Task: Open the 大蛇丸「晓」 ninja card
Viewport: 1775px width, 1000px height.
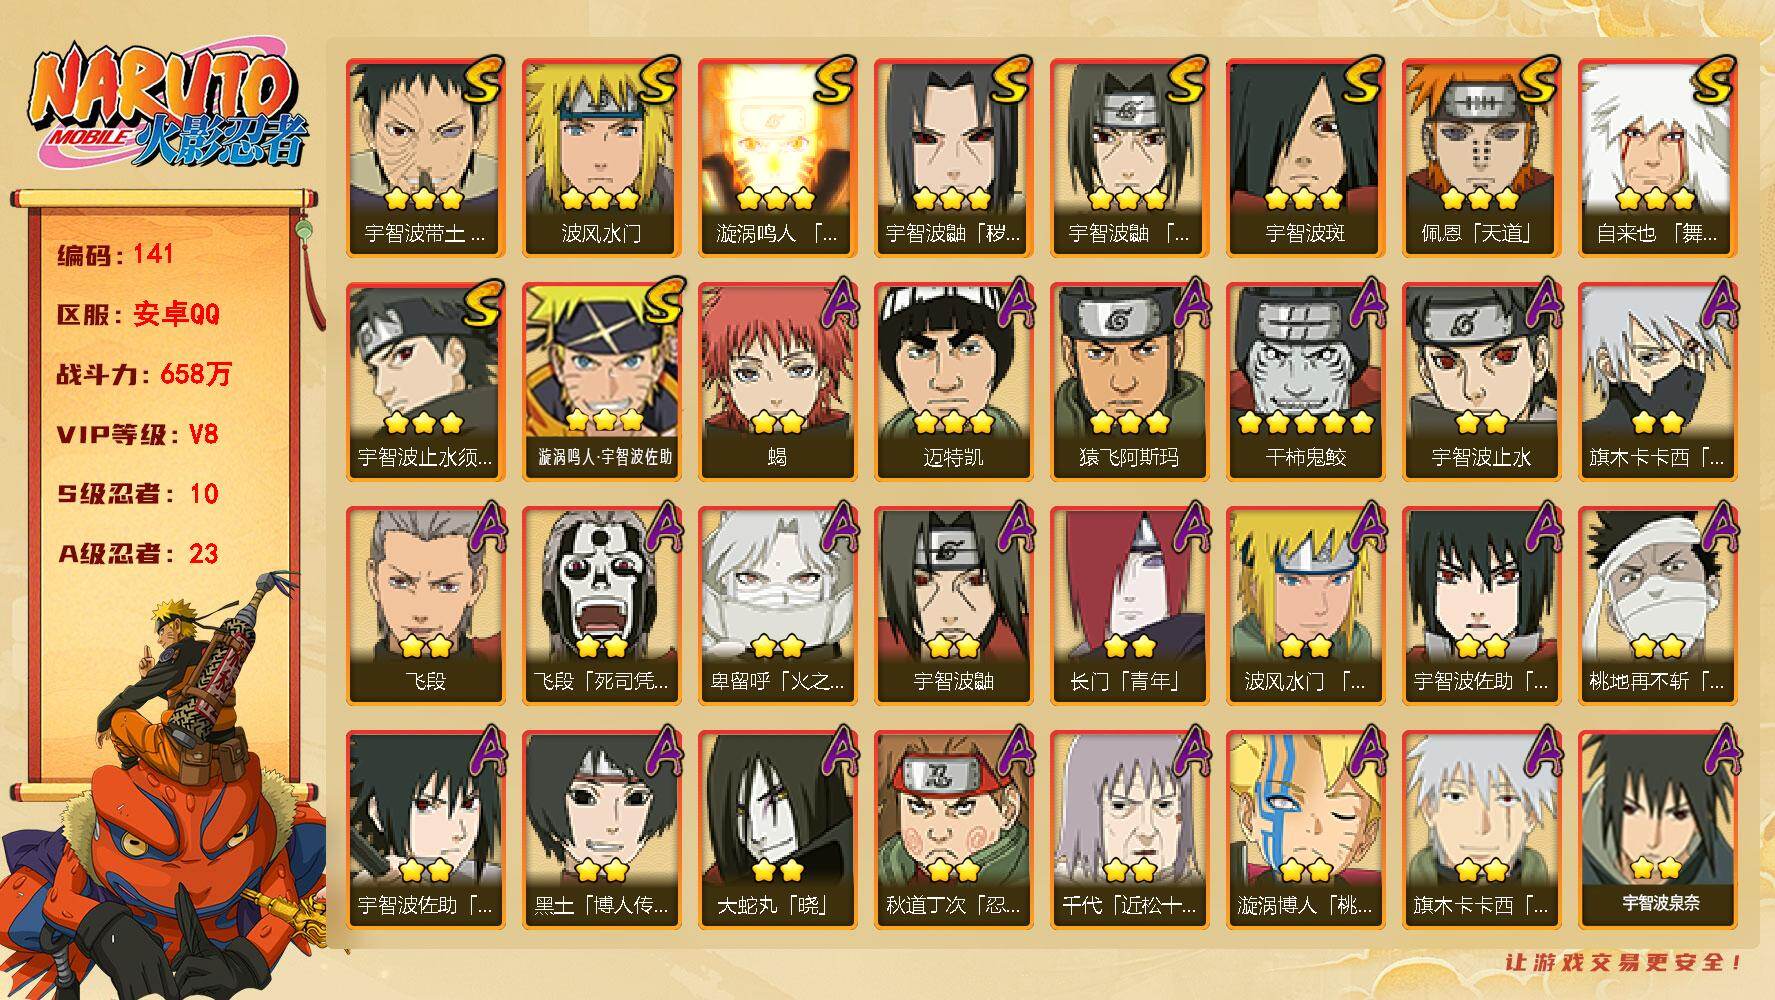Action: (777, 829)
